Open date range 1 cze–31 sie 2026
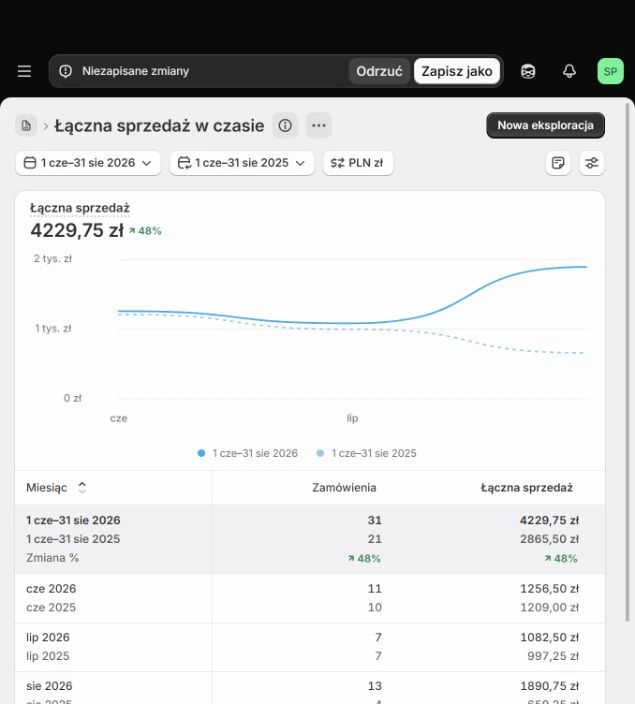Screen dimensions: 635x704 (88, 163)
